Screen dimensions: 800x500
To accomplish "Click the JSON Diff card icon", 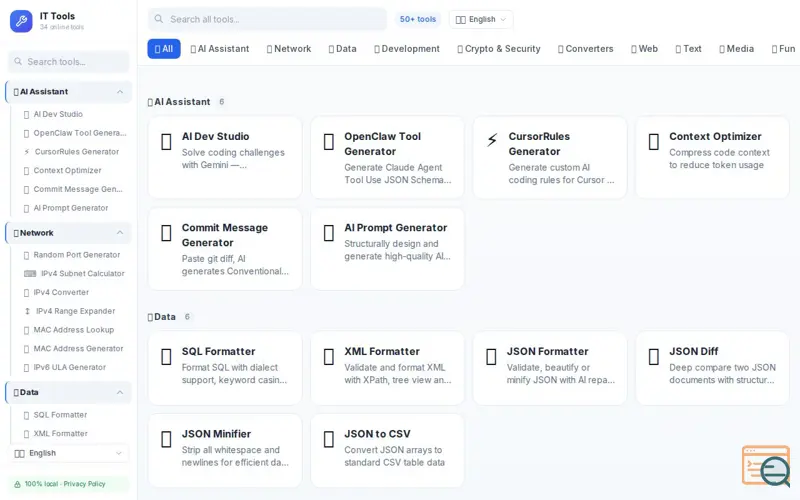I will click(654, 357).
